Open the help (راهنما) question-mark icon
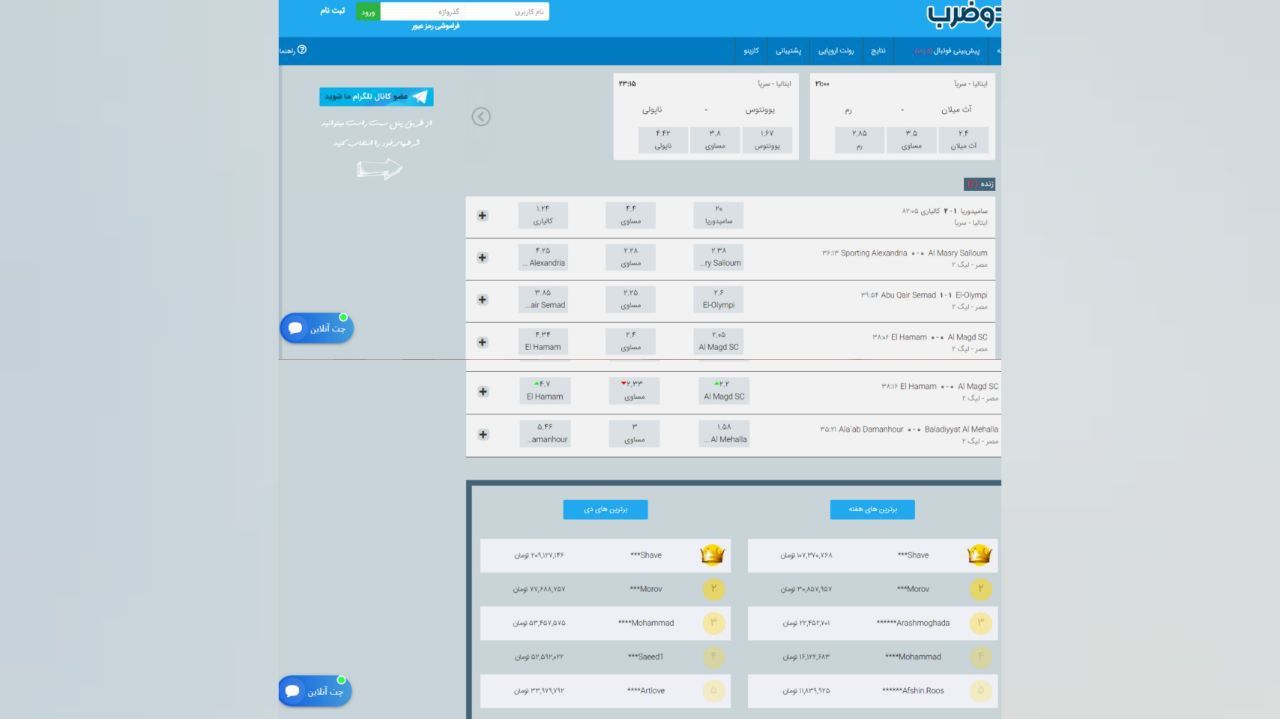 coord(302,49)
